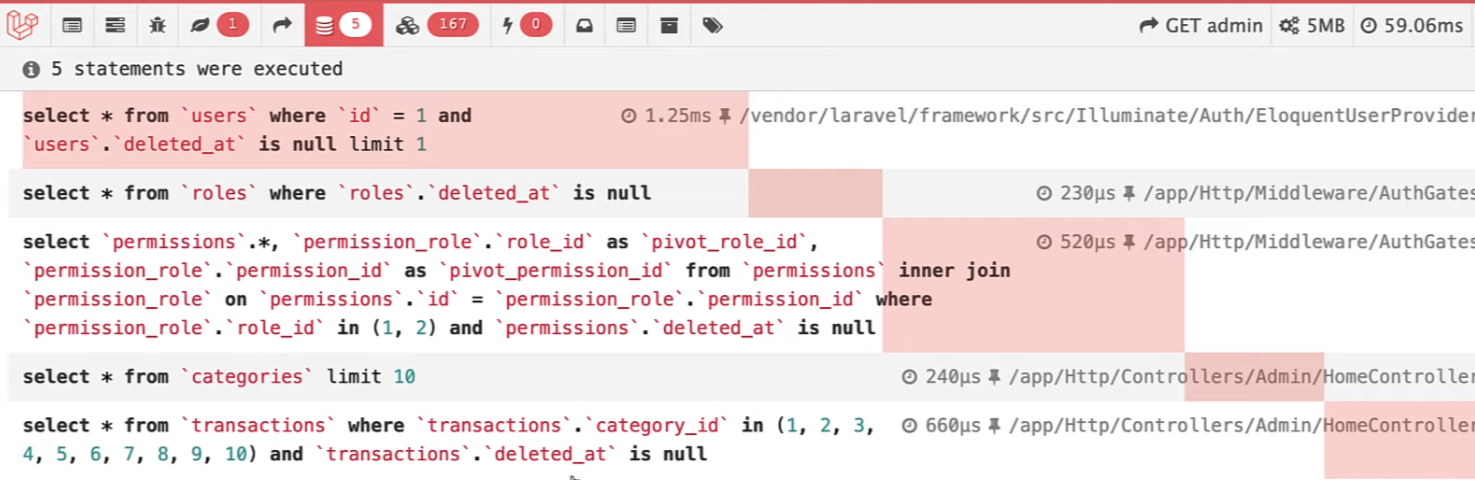1475x480 pixels.
Task: Click the 59.06ms request duration indicator
Action: tap(1412, 26)
